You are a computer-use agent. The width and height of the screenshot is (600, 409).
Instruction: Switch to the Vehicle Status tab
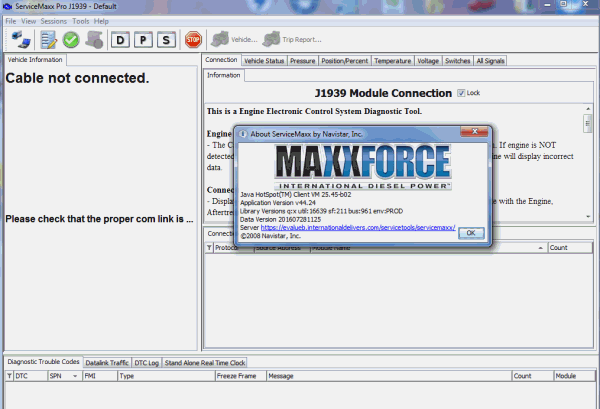[x=264, y=61]
